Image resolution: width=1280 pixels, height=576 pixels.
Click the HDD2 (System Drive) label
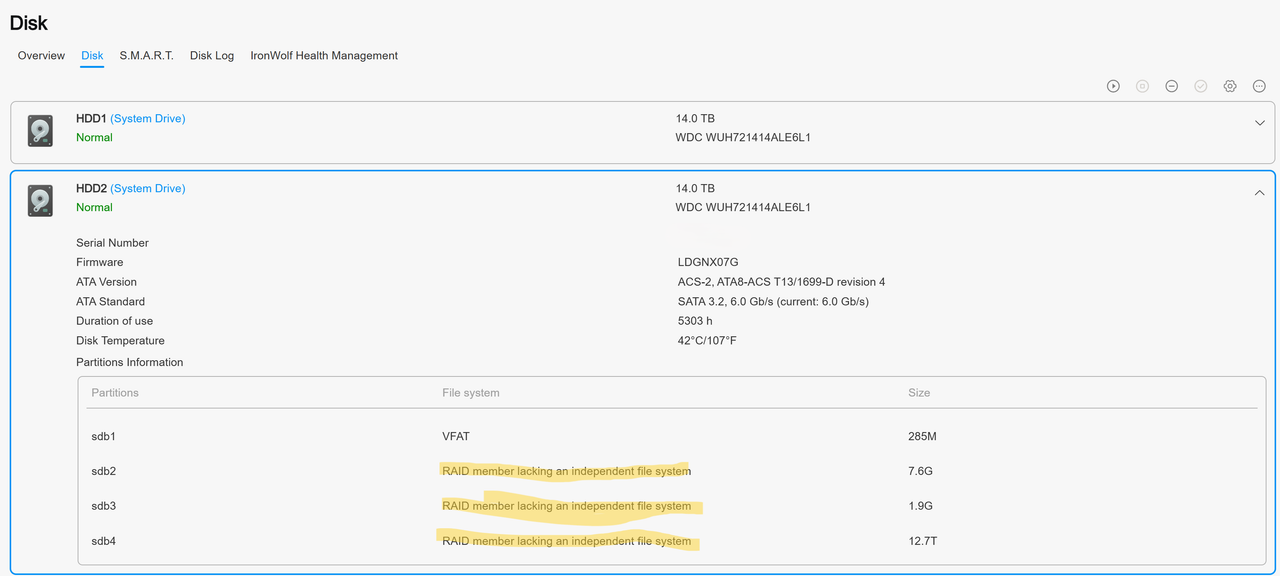(130, 188)
